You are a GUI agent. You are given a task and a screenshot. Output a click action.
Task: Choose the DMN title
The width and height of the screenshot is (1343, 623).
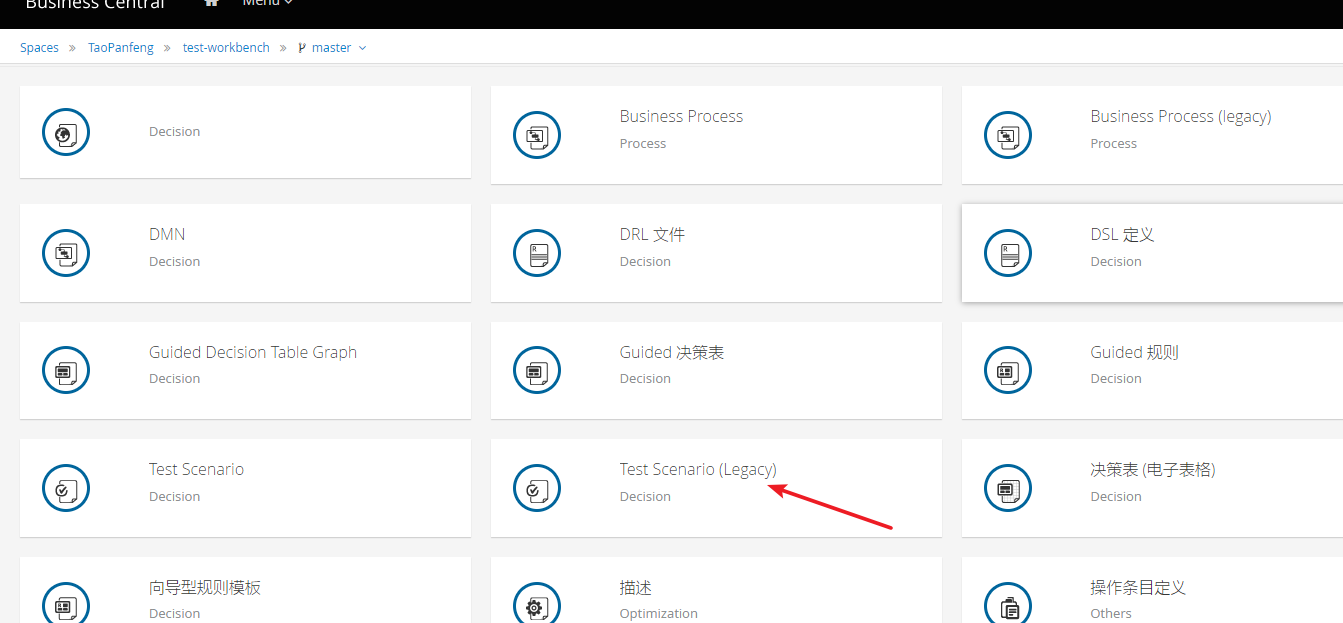[167, 234]
